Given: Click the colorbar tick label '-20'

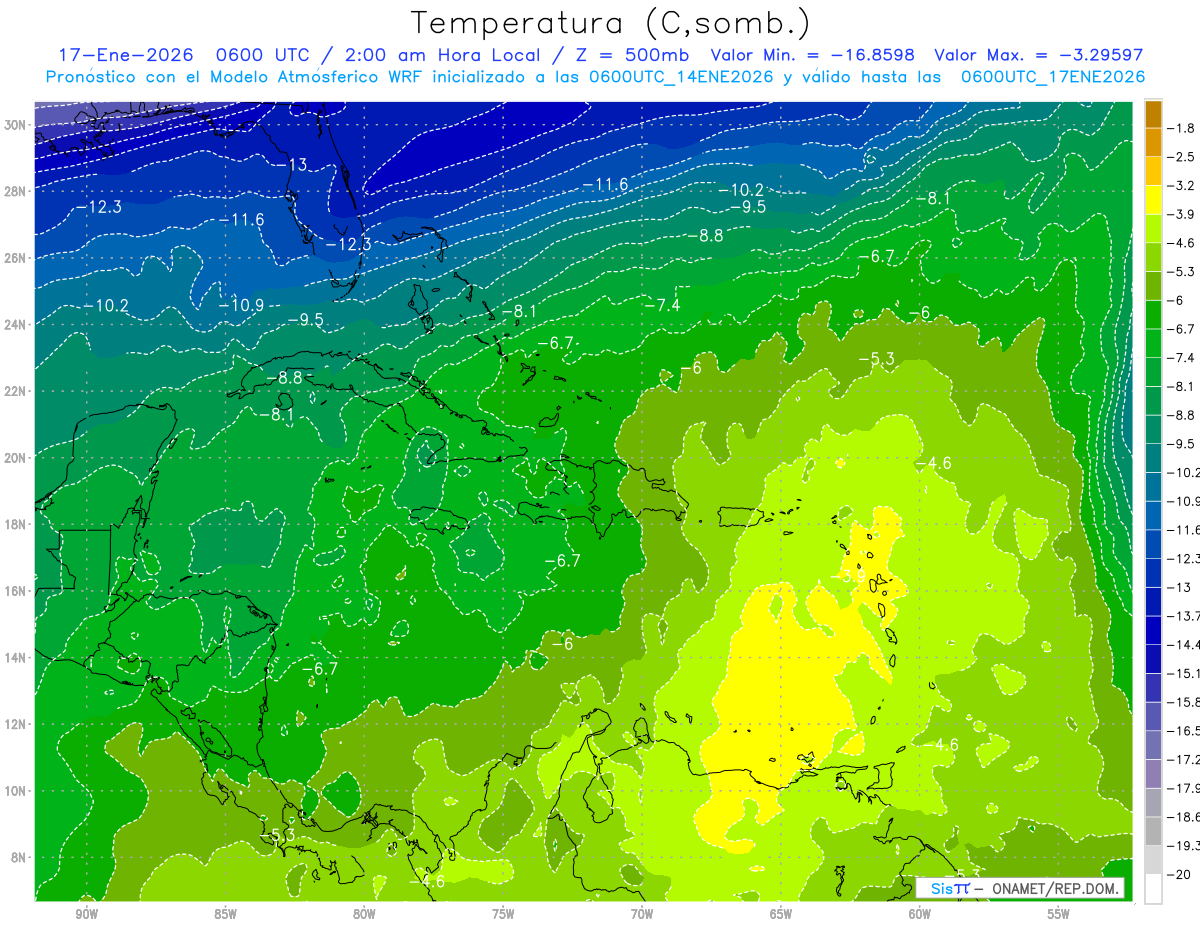Looking at the screenshot, I should pos(1181,875).
